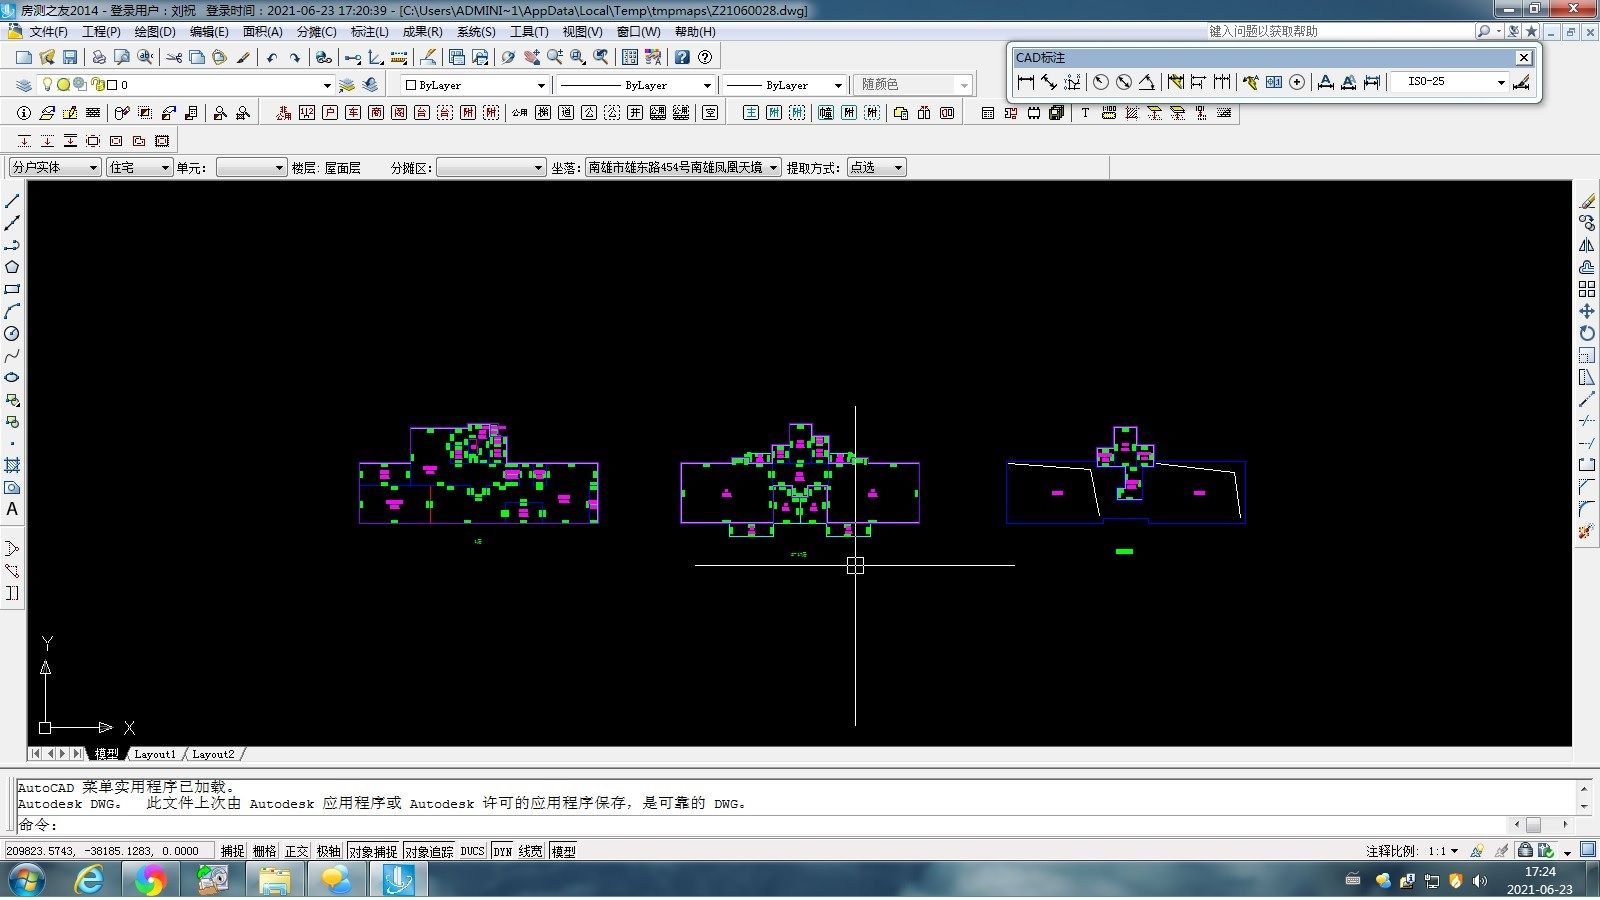The height and width of the screenshot is (900, 1600).
Task: Open the 面积(A) menu
Action: pyautogui.click(x=263, y=32)
